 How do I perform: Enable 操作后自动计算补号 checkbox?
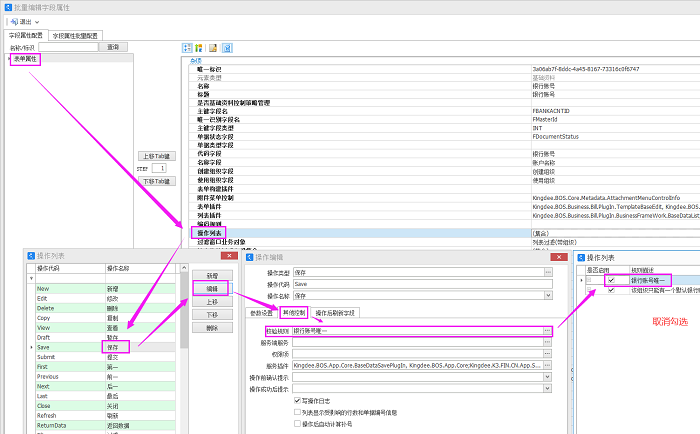click(x=297, y=423)
